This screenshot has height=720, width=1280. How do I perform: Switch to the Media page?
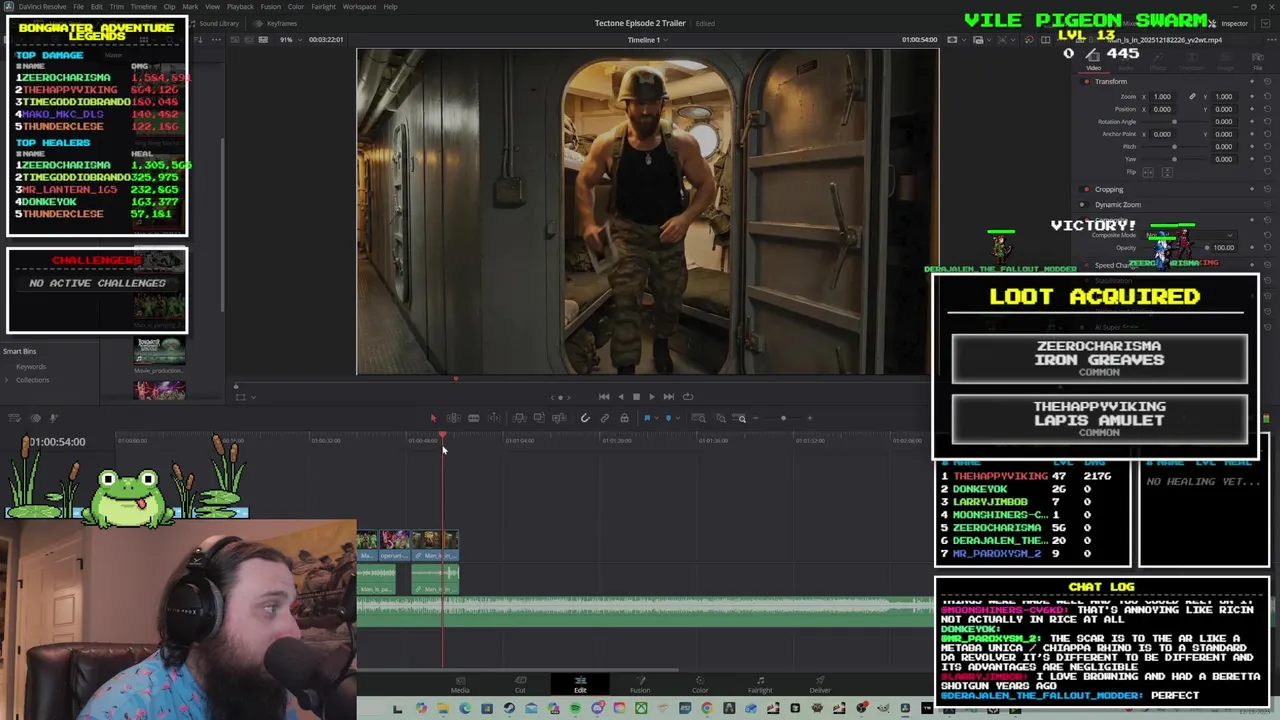(460, 685)
